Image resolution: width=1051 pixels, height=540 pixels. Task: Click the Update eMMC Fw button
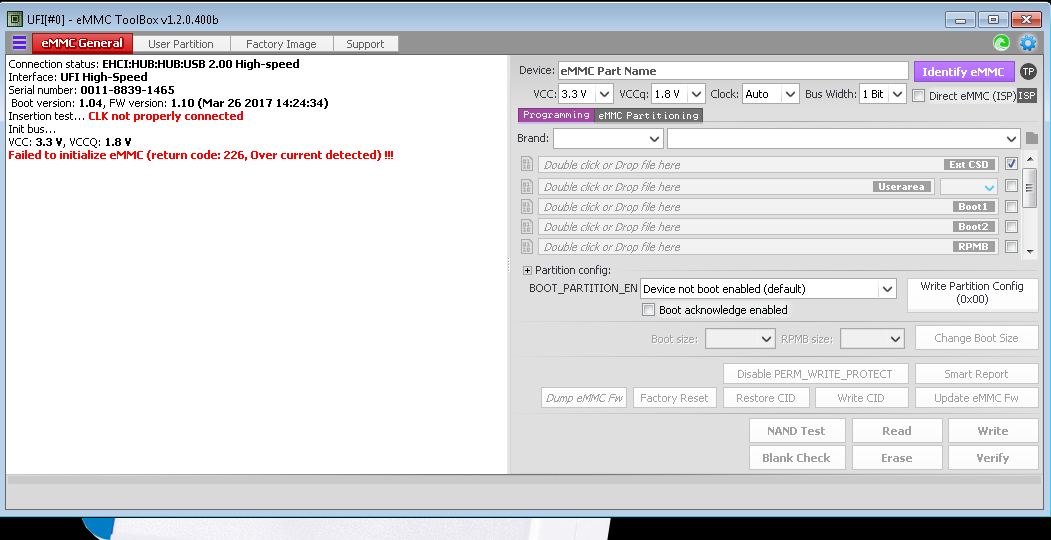(x=976, y=397)
